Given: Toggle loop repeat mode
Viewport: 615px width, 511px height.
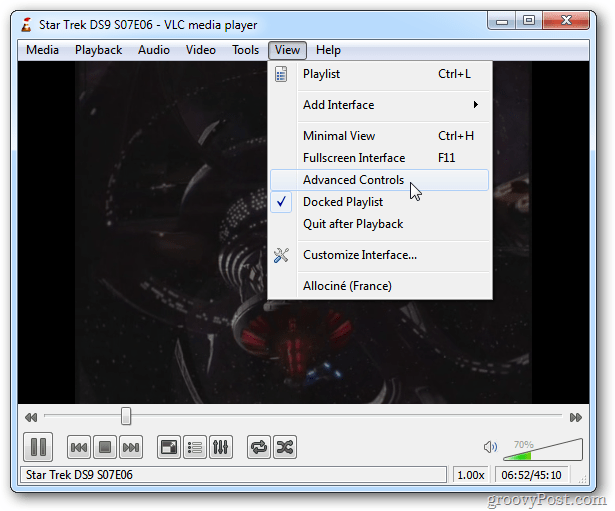Looking at the screenshot, I should pyautogui.click(x=258, y=447).
